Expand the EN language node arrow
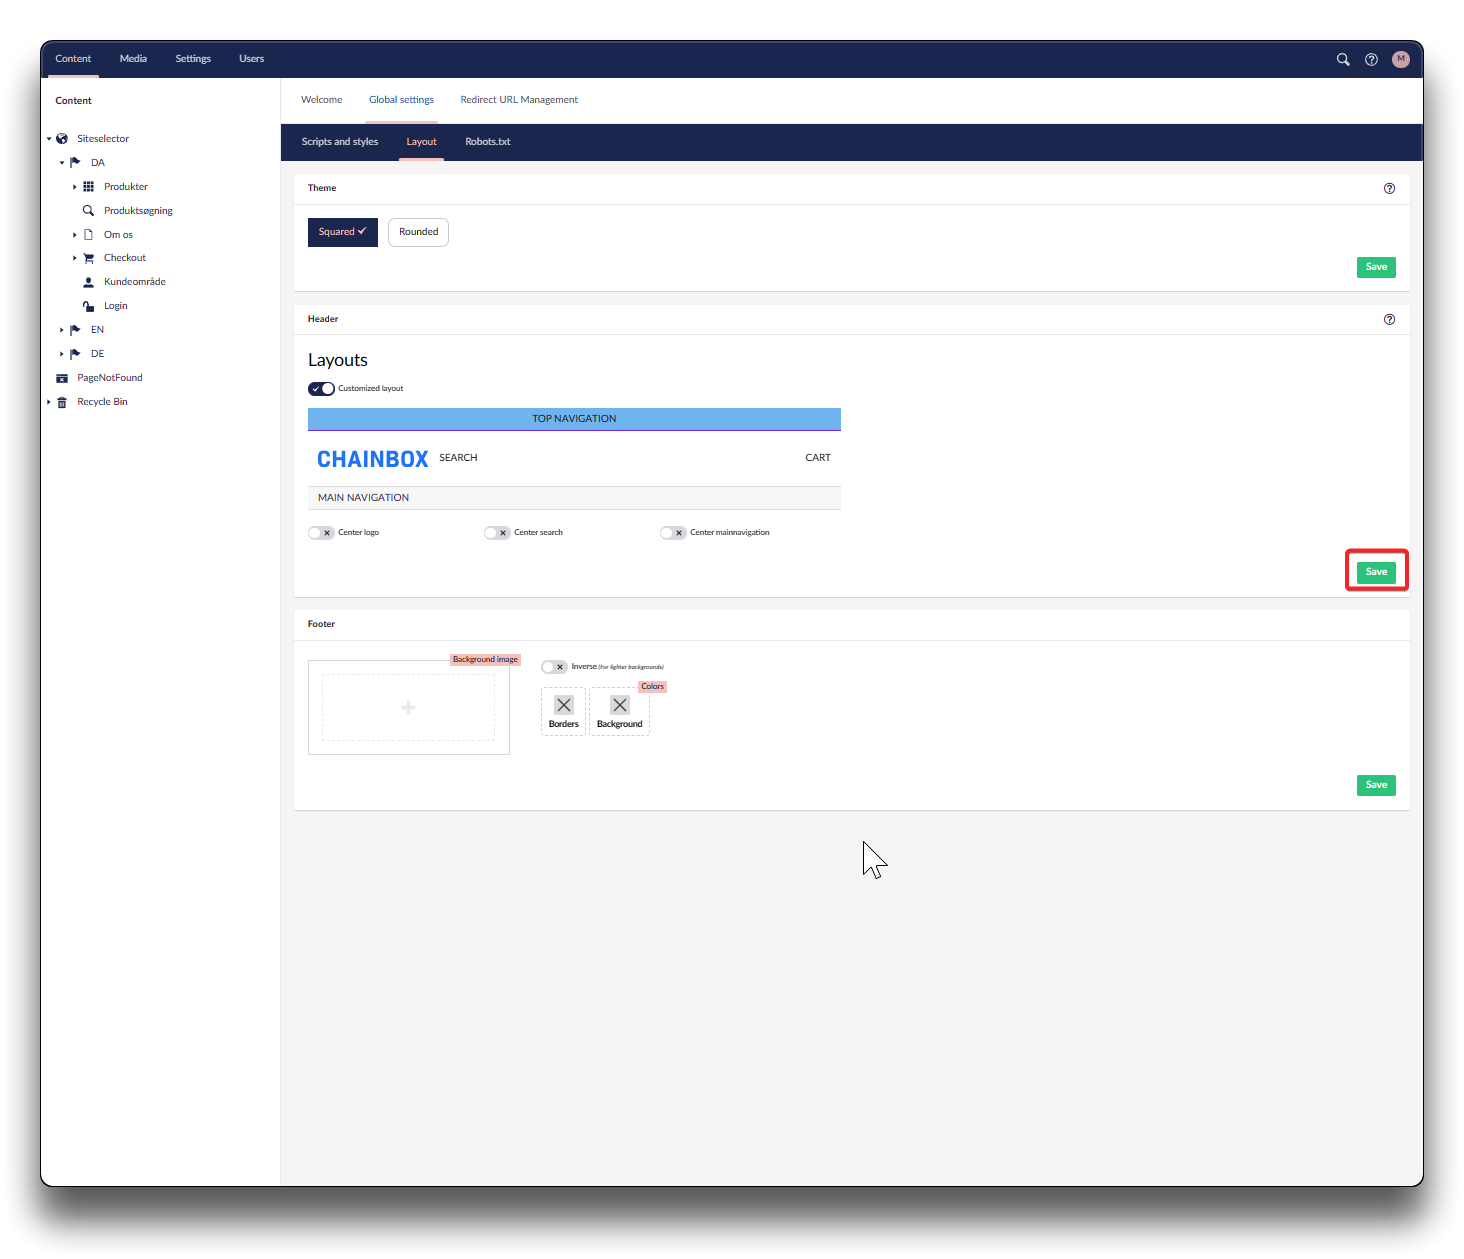Screen dimensions: 1464x1259 [61, 330]
